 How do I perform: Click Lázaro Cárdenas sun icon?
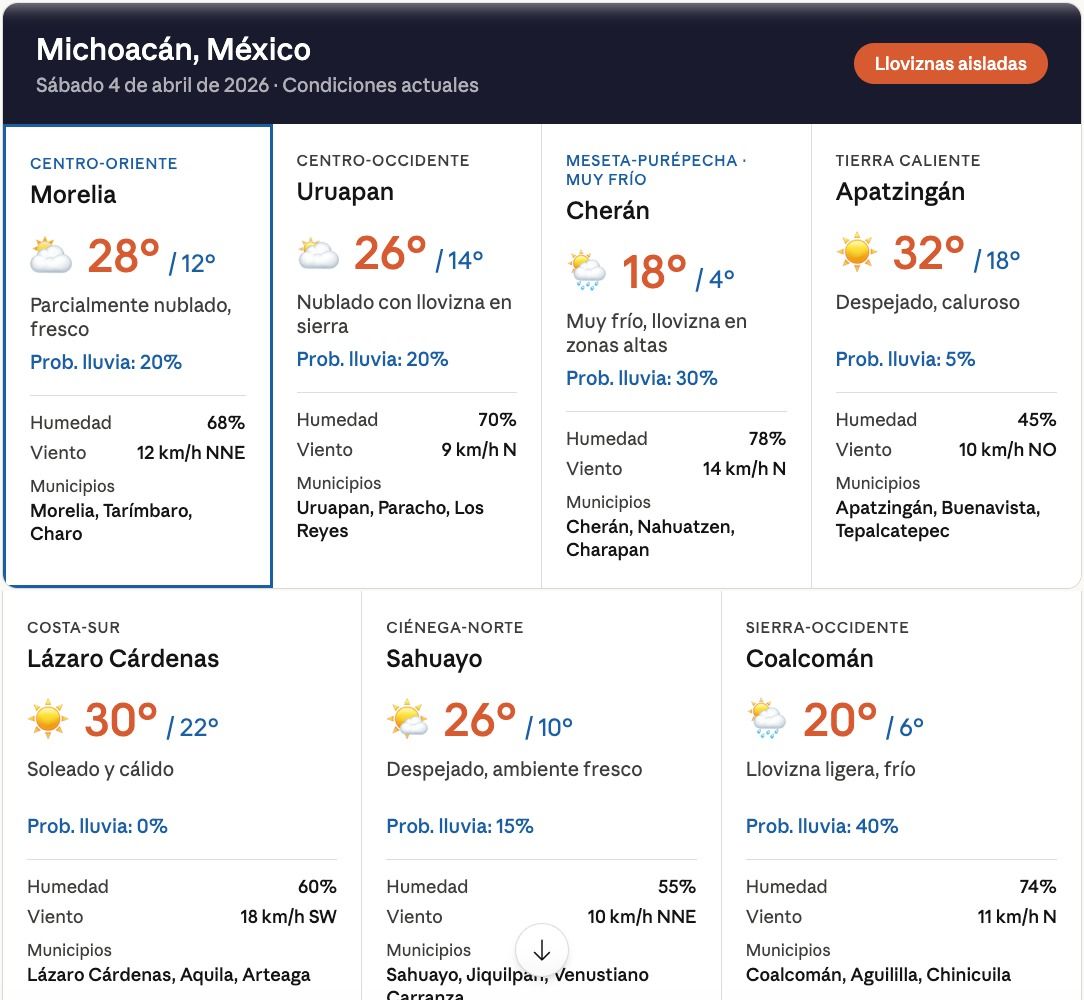click(x=48, y=720)
